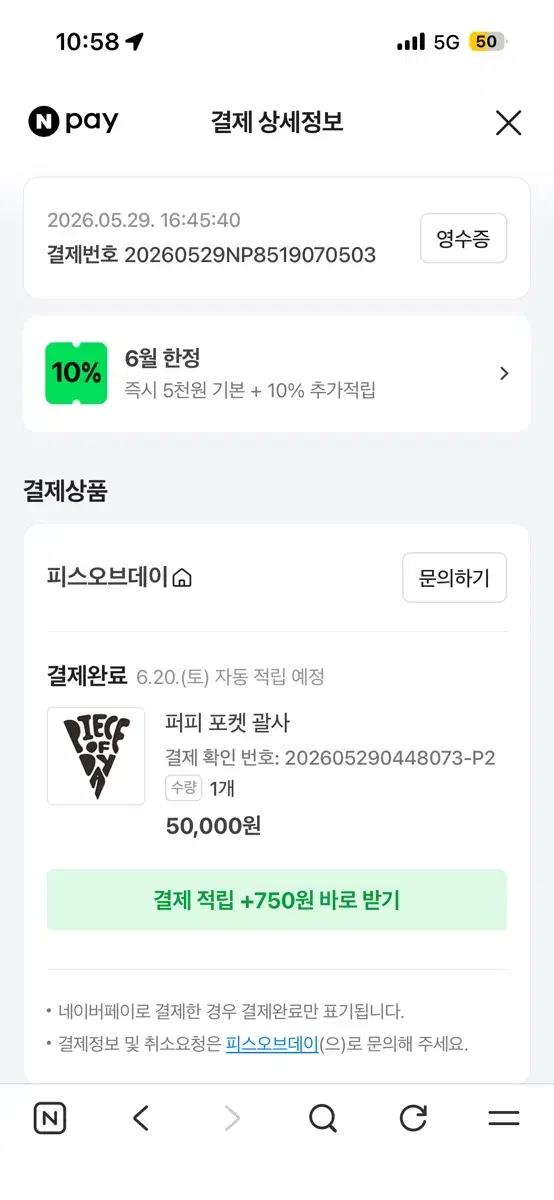Open the 6월 한정 promotion banner text
This screenshot has height=1200, width=554.
pyautogui.click(x=250, y=374)
